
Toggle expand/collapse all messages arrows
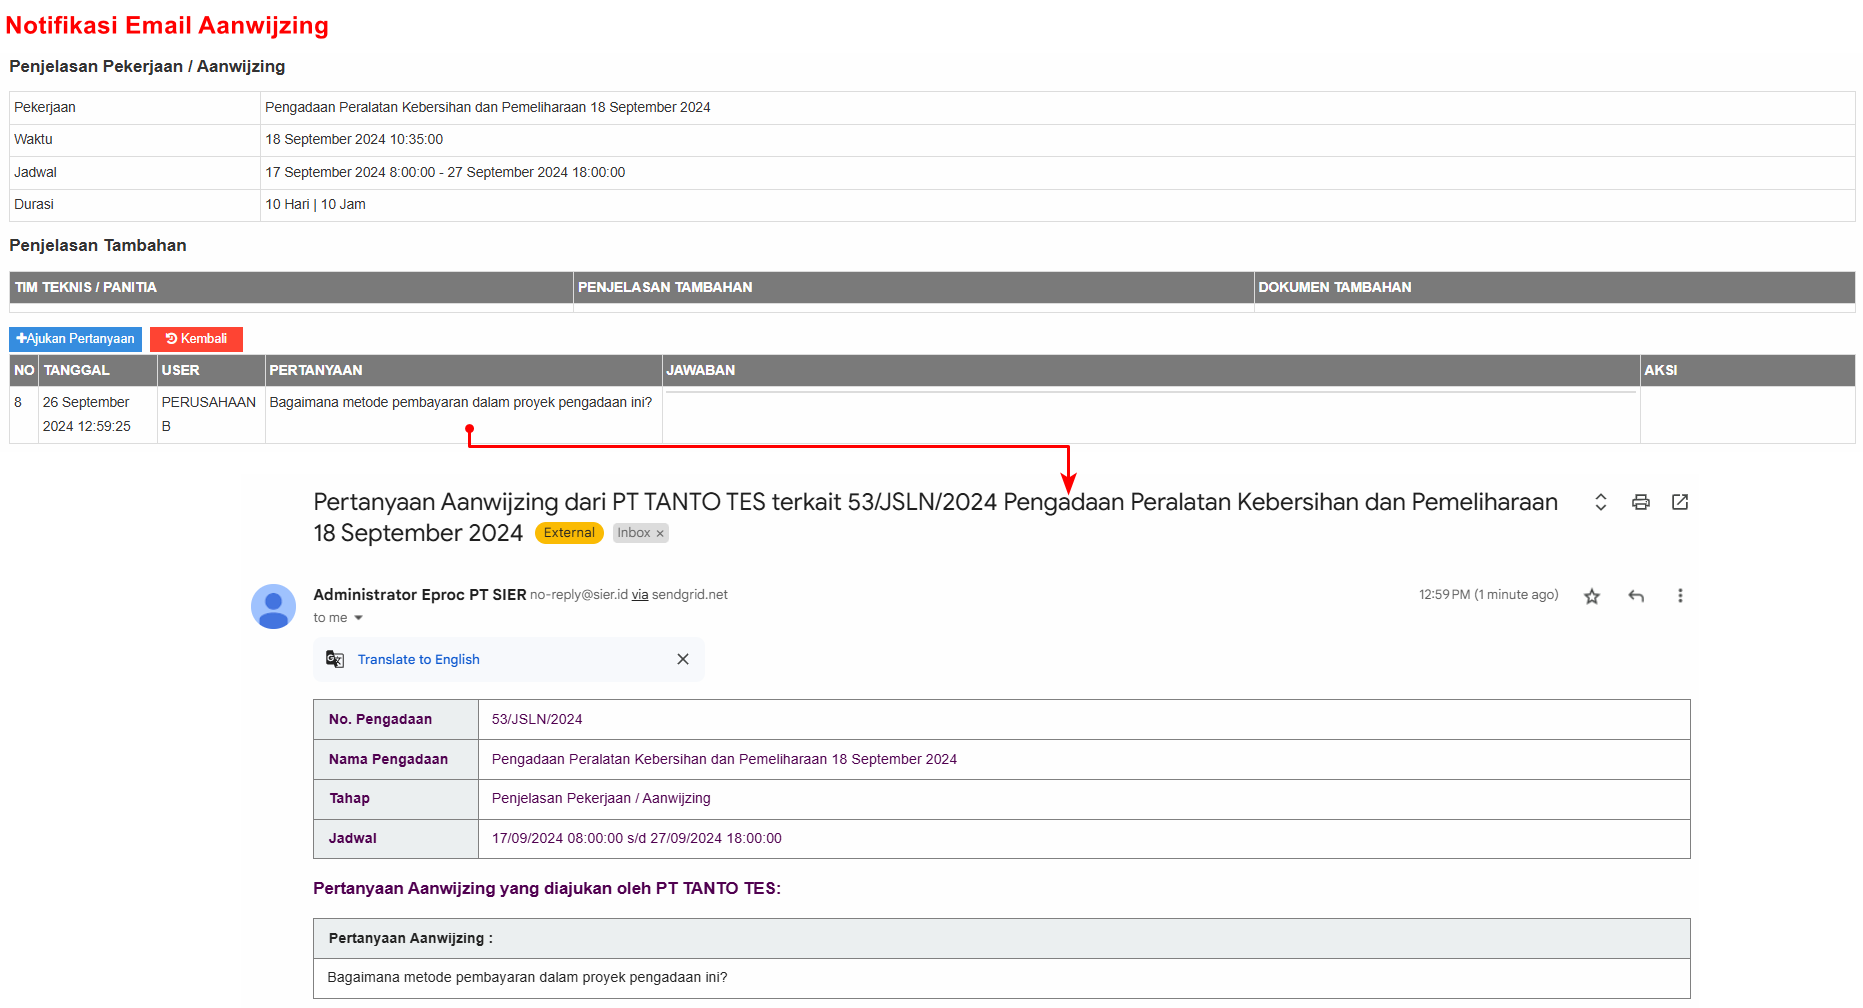tap(1600, 502)
